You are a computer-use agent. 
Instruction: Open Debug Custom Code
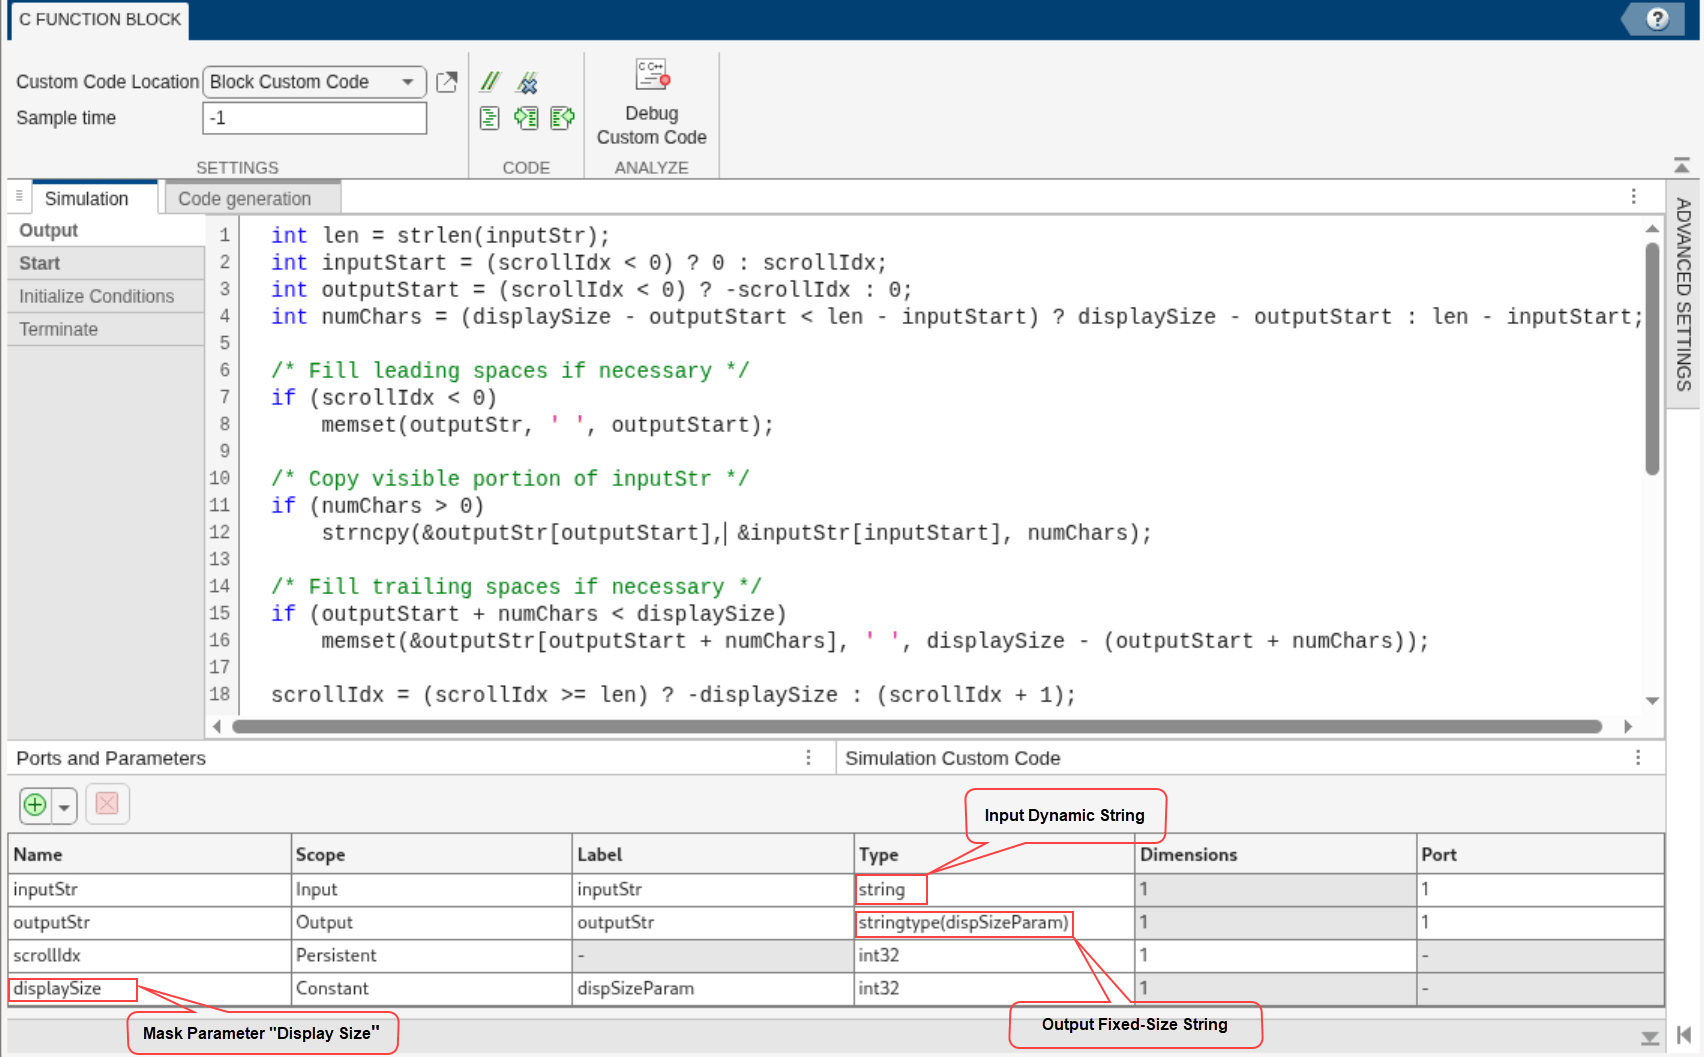[x=651, y=102]
